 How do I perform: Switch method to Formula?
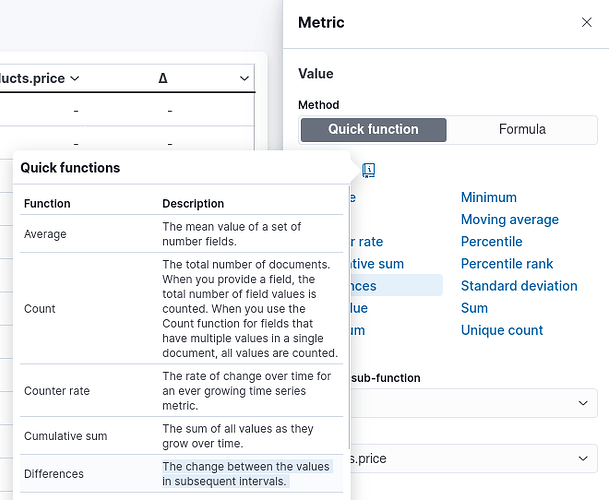522,129
